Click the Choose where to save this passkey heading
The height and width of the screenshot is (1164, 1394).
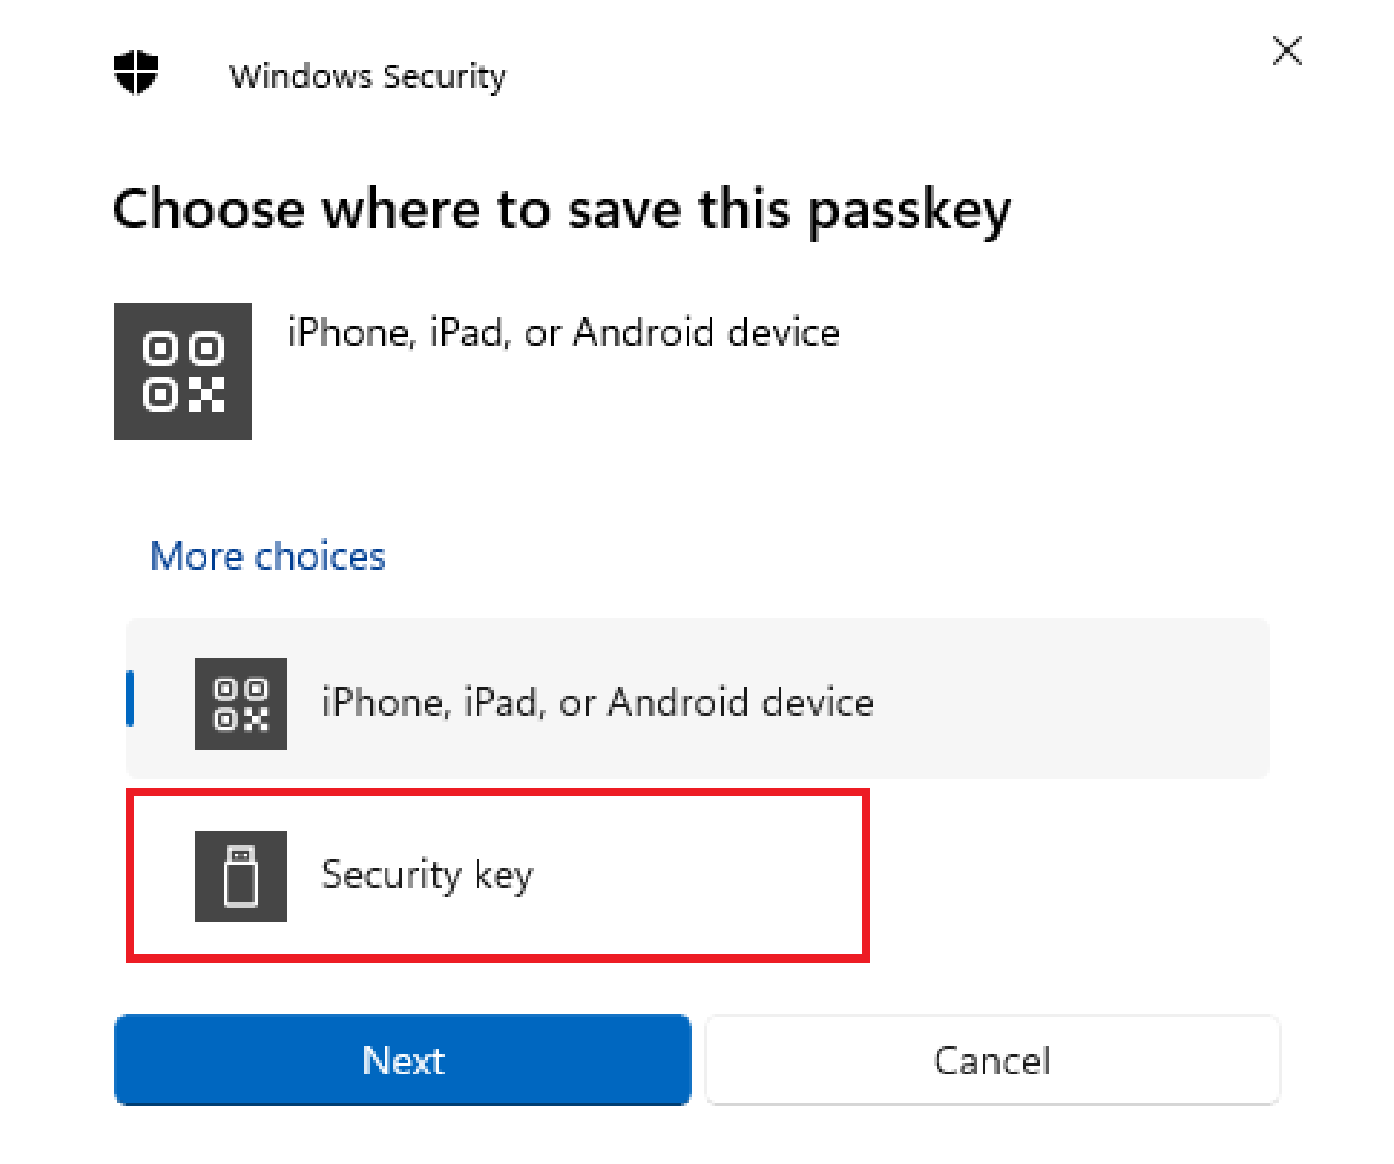click(x=563, y=208)
